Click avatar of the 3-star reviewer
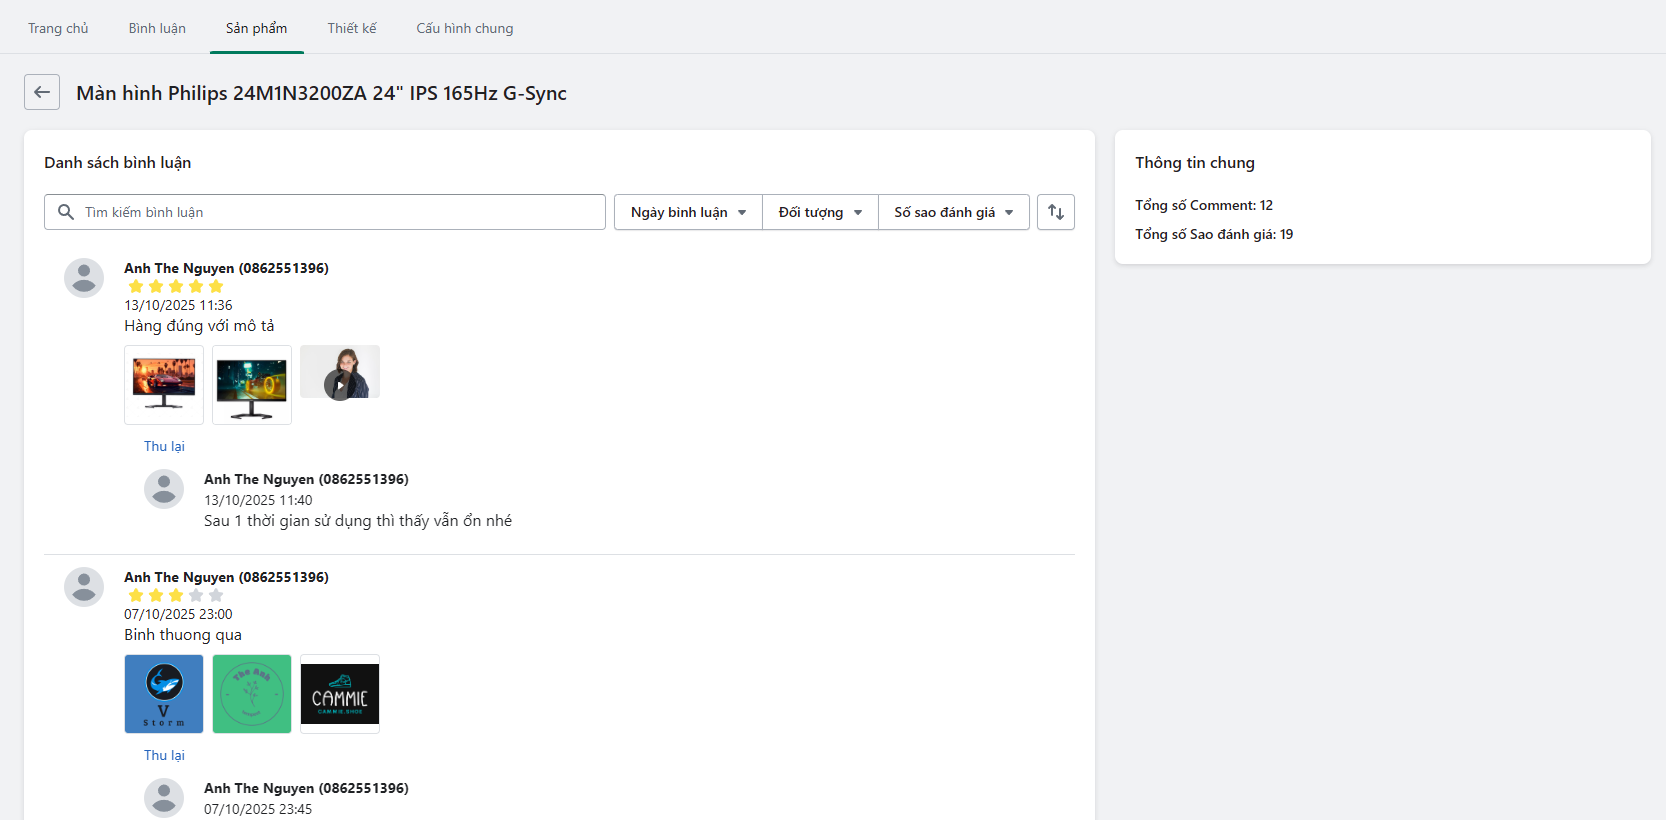This screenshot has width=1666, height=820. pos(84,587)
